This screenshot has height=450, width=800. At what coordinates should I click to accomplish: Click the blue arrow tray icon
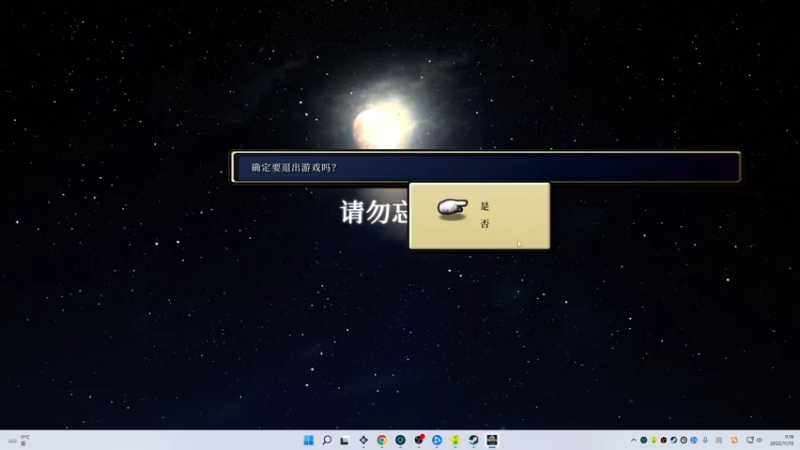(x=694, y=440)
